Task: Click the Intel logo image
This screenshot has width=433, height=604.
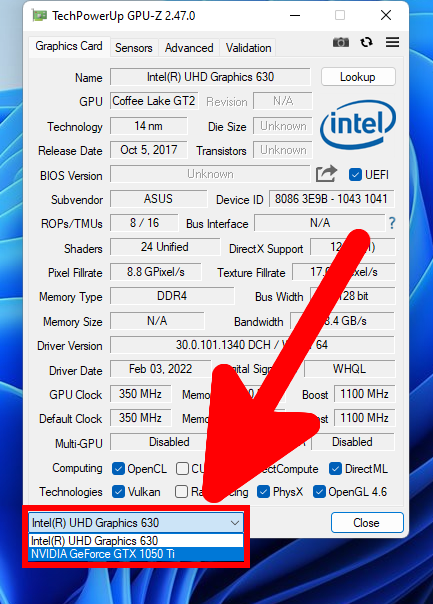Action: pyautogui.click(x=358, y=124)
